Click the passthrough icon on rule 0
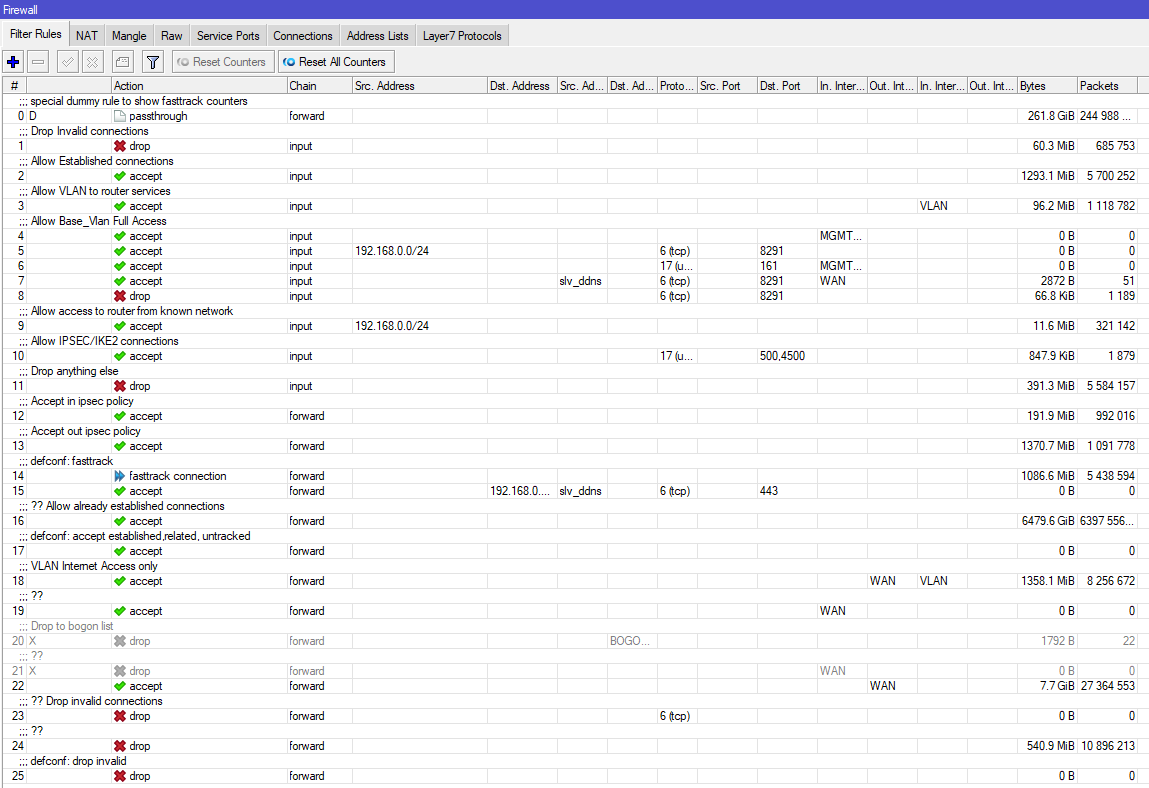Viewport: 1149px width, 788px height. [x=120, y=116]
